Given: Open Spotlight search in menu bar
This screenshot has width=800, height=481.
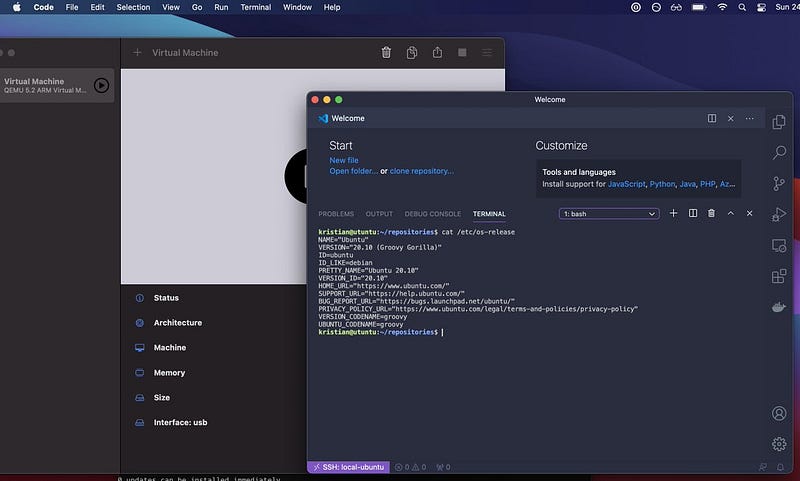Looking at the screenshot, I should [742, 7].
